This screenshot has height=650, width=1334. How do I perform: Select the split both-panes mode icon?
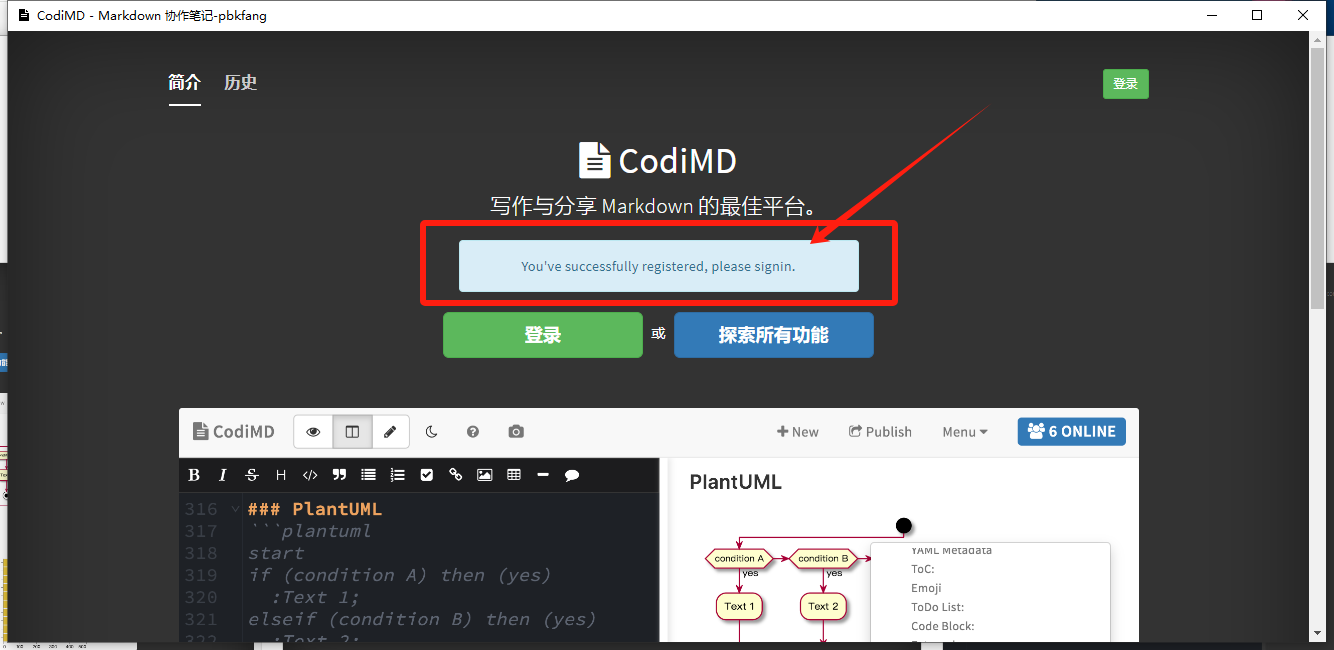coord(352,432)
